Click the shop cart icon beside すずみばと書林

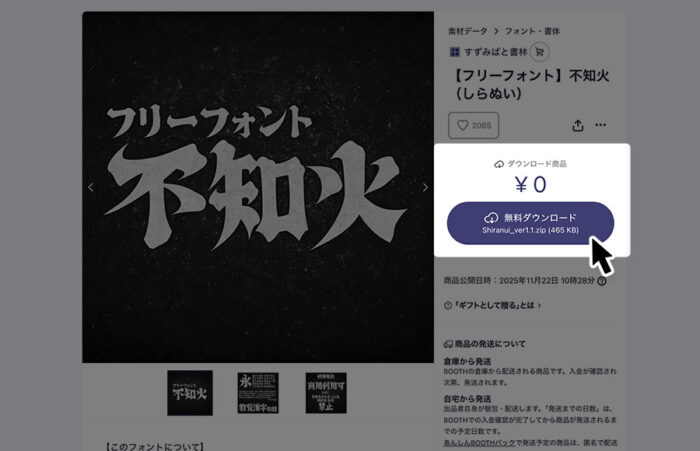(539, 52)
